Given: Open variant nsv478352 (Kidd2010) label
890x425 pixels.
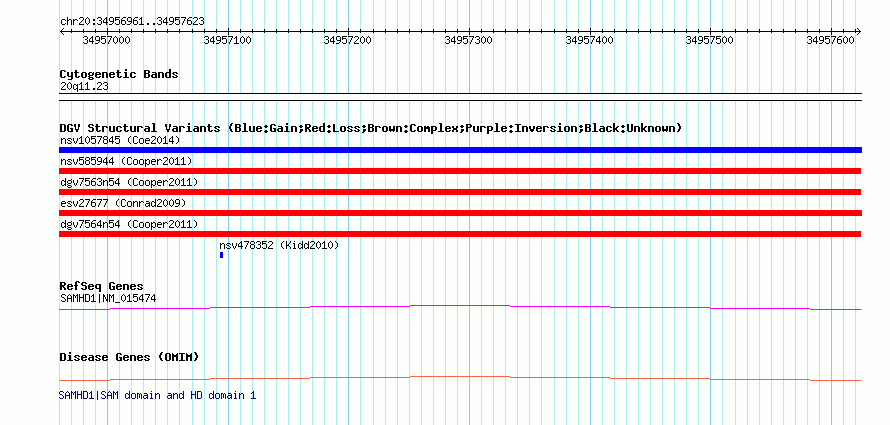Looking at the screenshot, I should [x=279, y=245].
